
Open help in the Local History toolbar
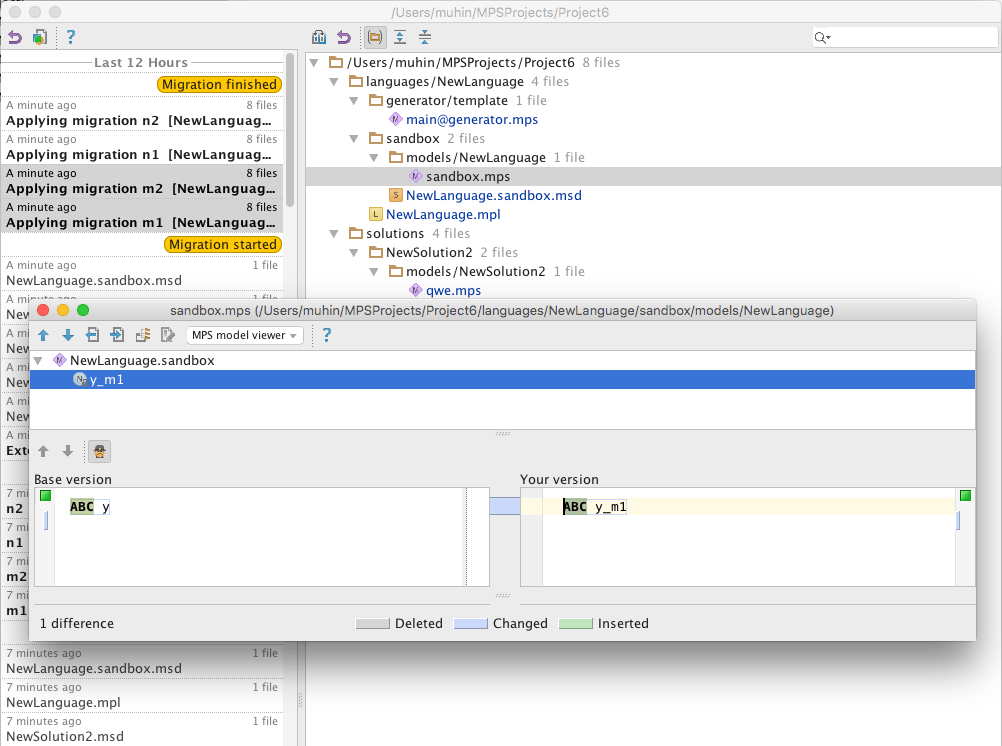(71, 38)
